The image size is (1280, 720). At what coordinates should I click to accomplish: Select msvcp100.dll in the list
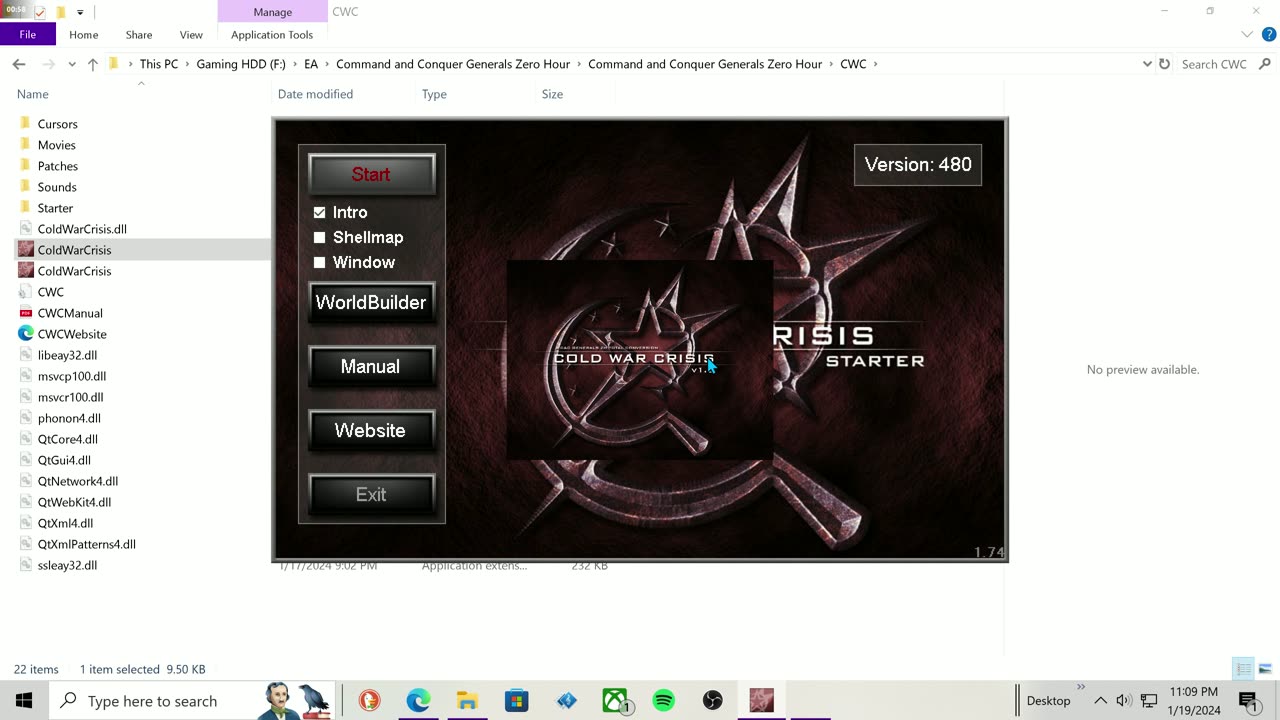(x=71, y=376)
